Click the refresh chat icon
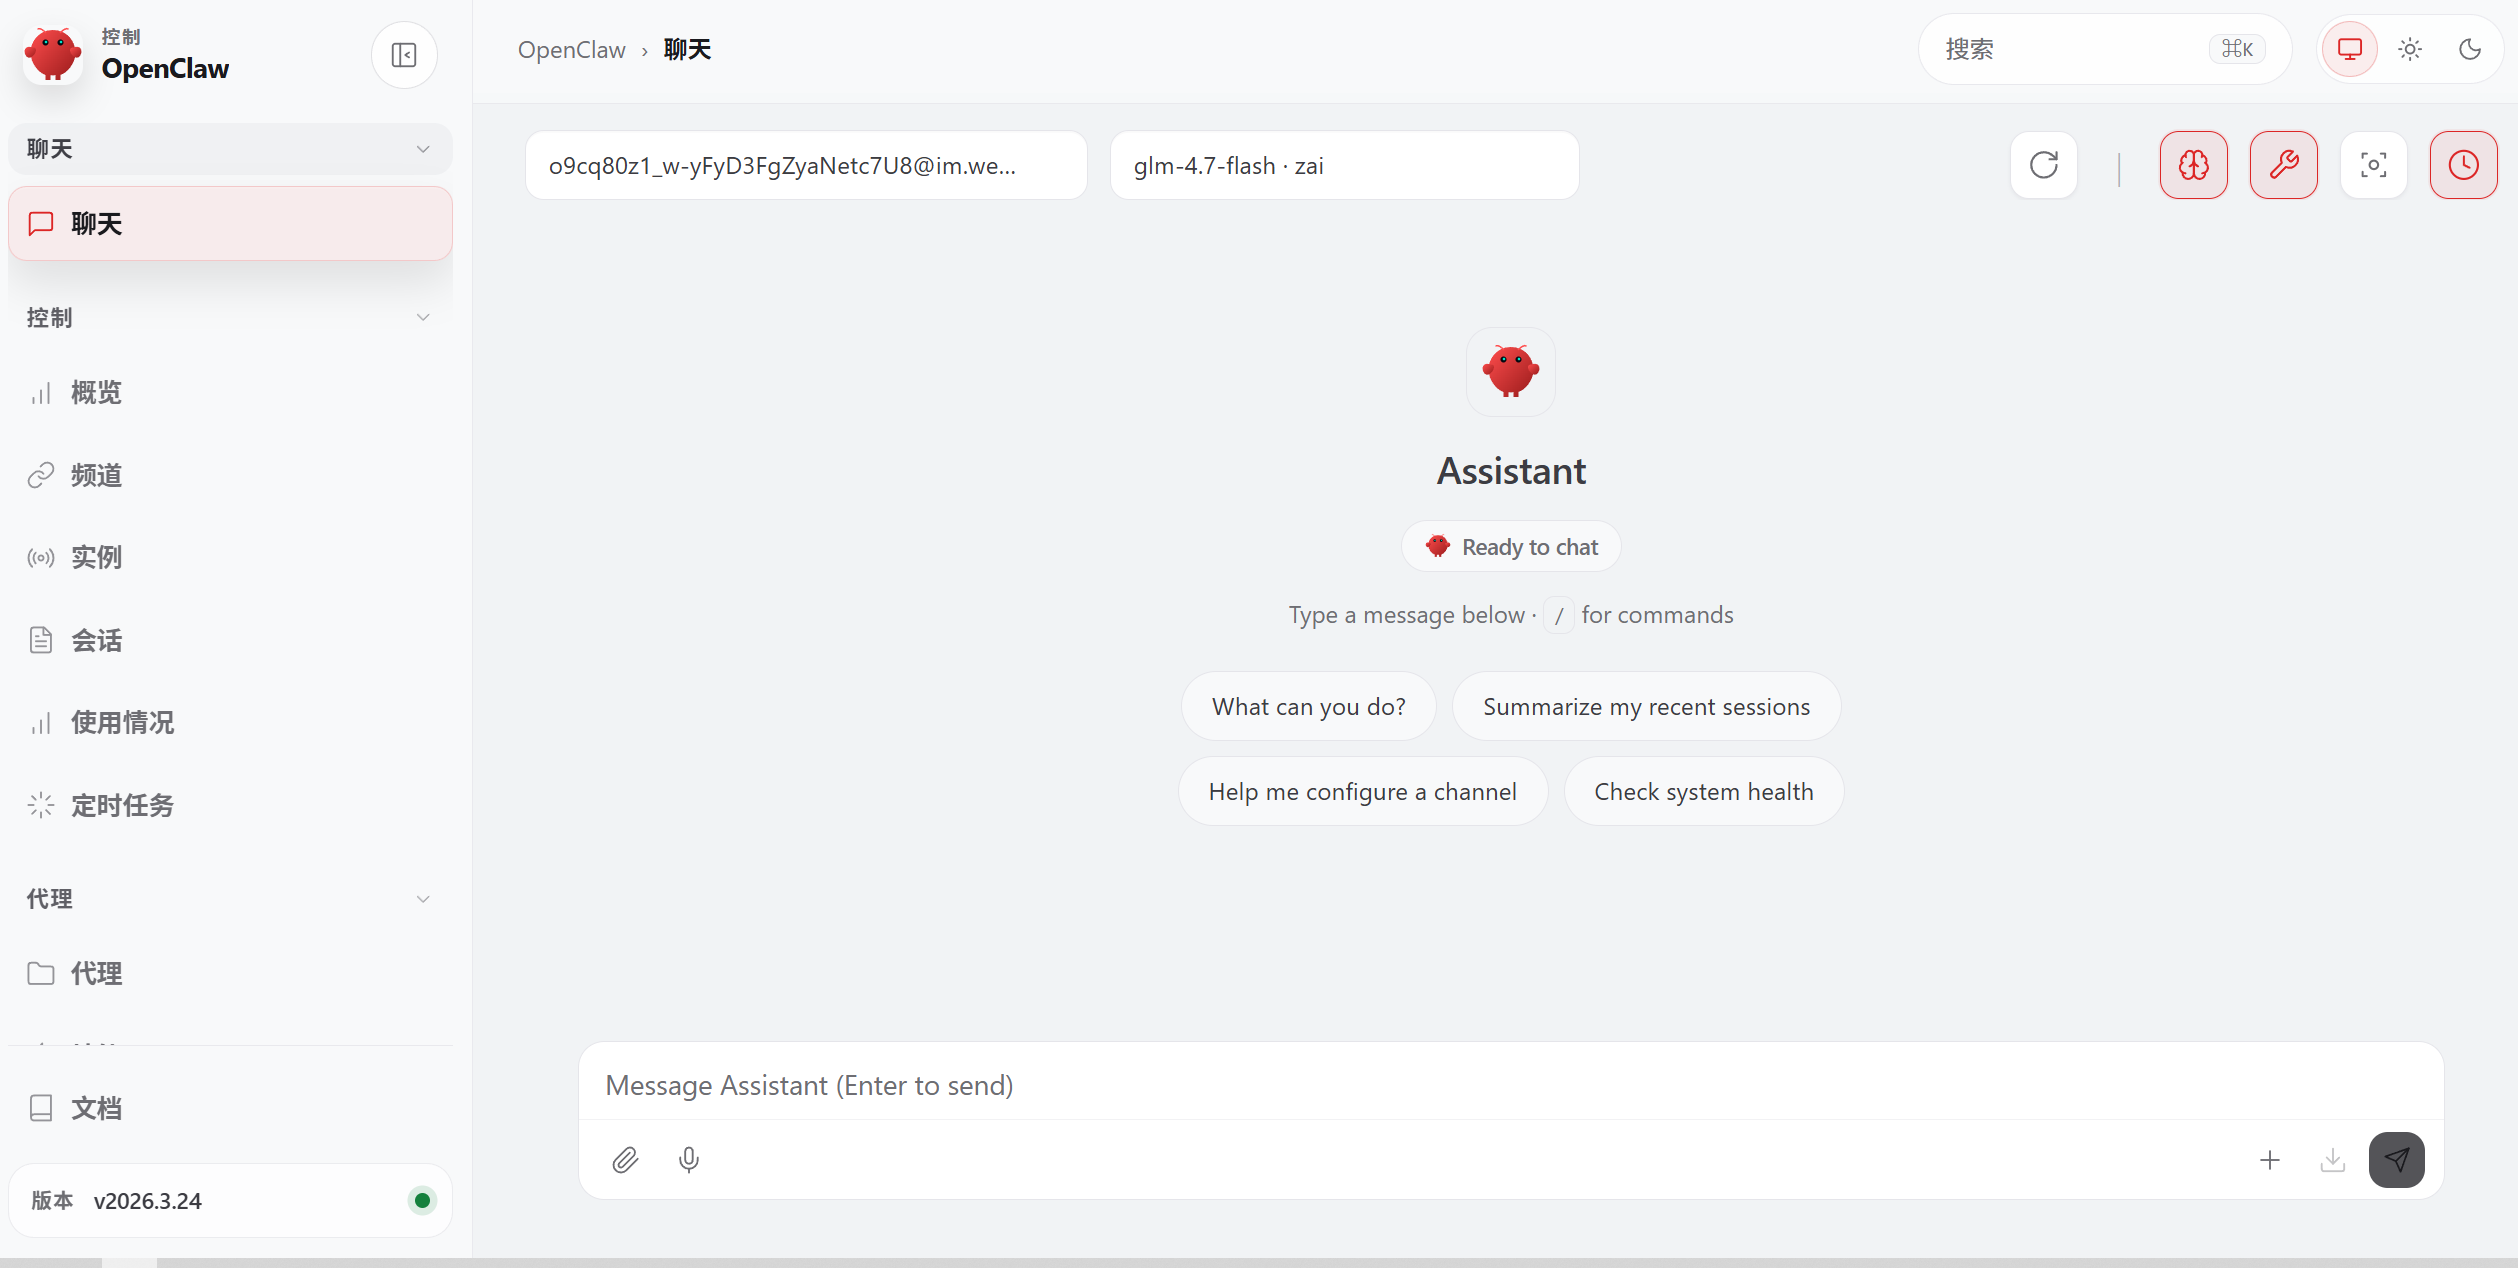 tap(2044, 165)
